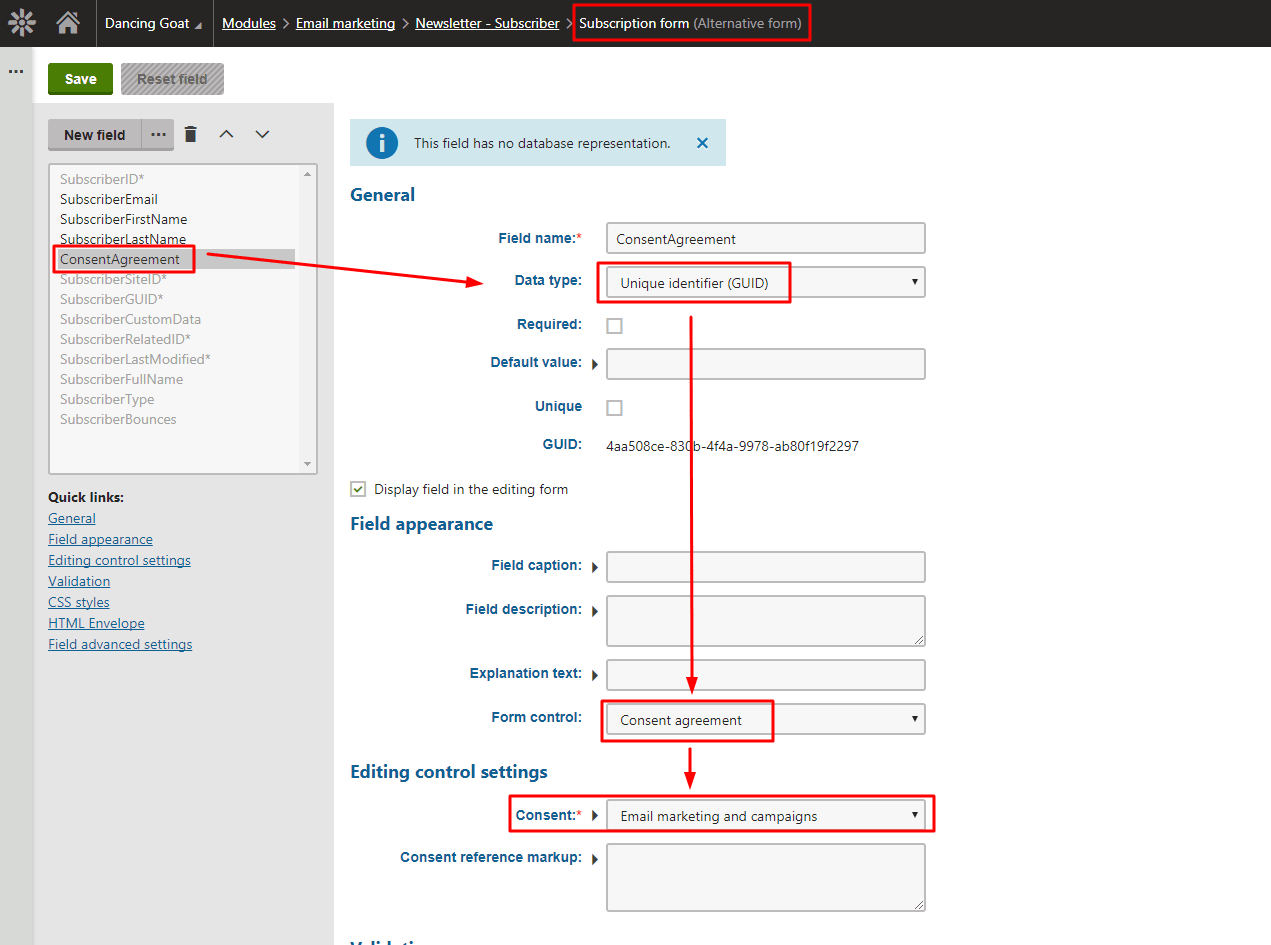
Task: Select SubscriberLastModified field in the list
Action: (x=135, y=359)
